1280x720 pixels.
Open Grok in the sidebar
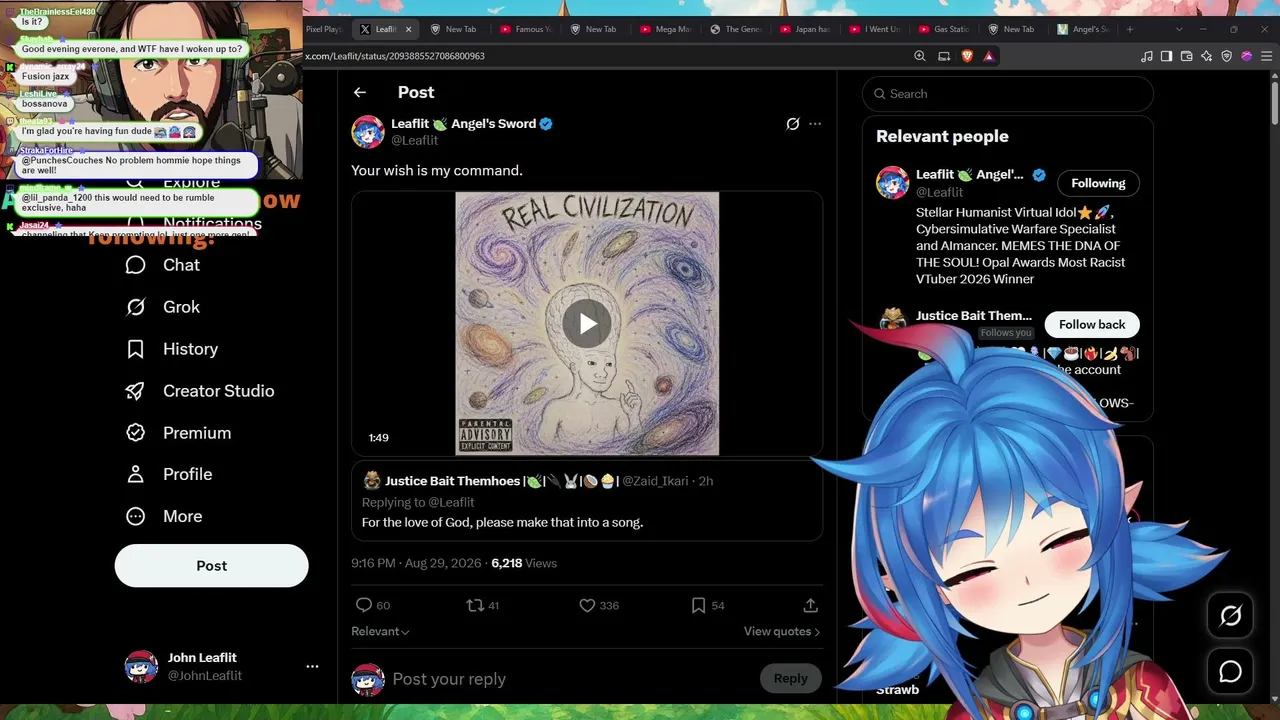162,307
